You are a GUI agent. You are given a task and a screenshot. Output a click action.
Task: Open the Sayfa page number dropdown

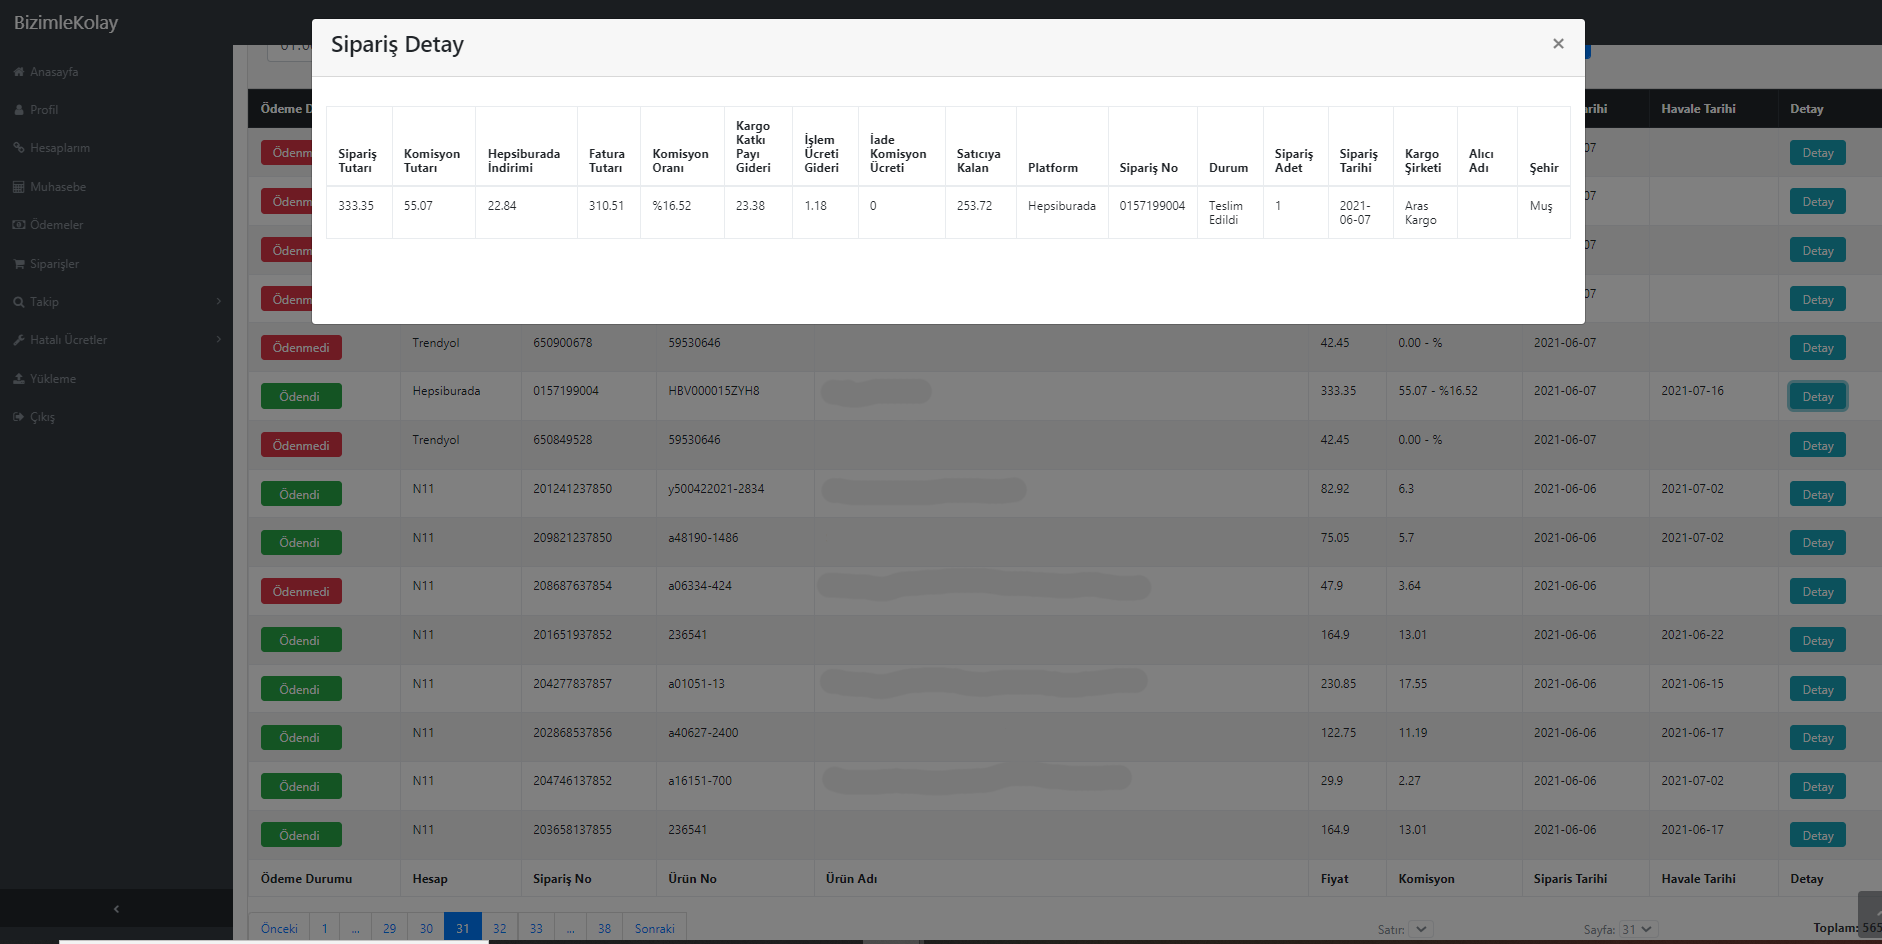1637,929
